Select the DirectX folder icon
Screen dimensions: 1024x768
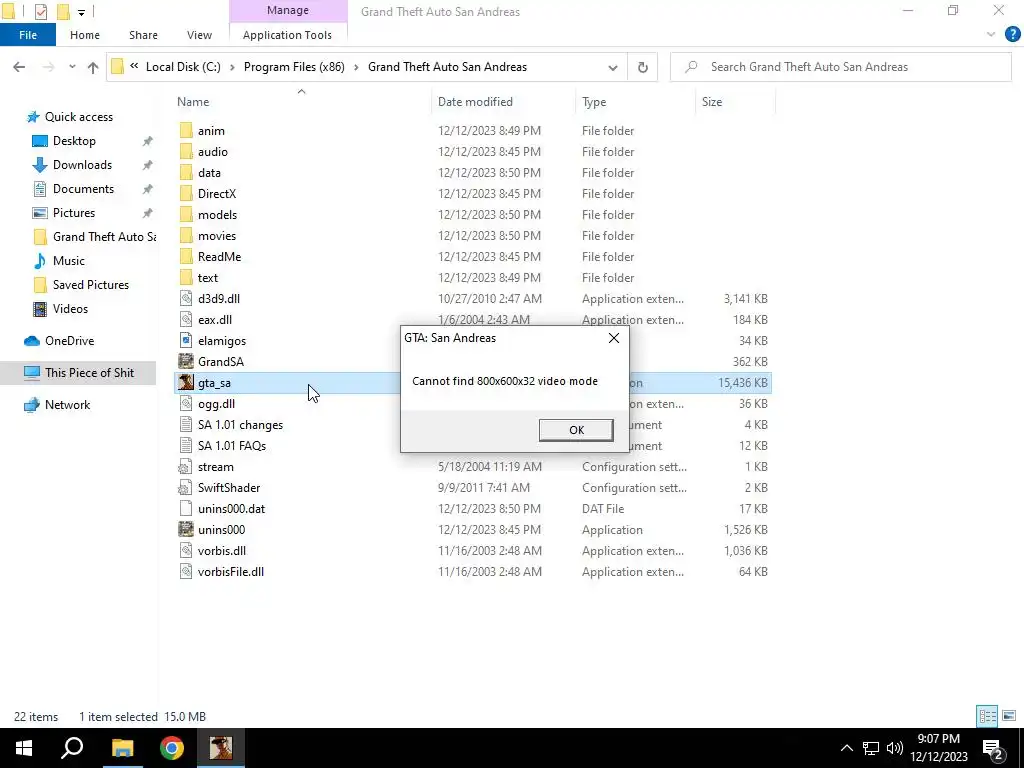186,193
